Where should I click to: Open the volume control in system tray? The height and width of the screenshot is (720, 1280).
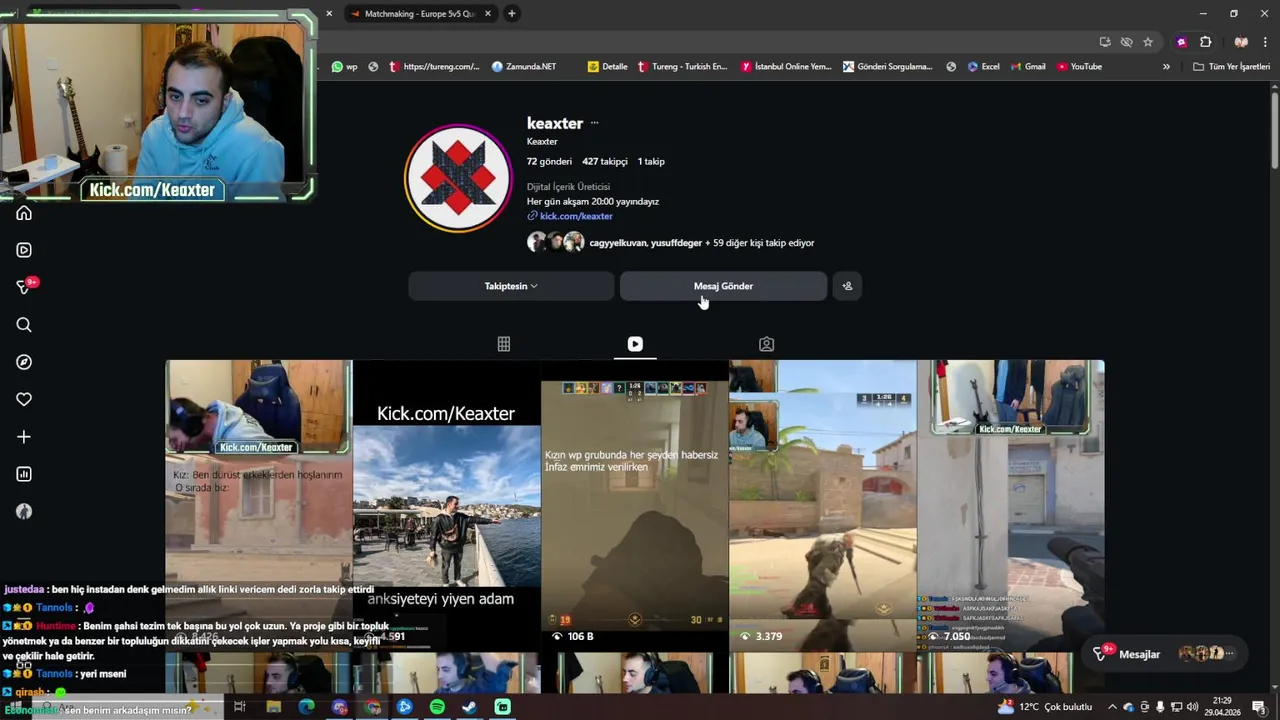[x=1192, y=707]
